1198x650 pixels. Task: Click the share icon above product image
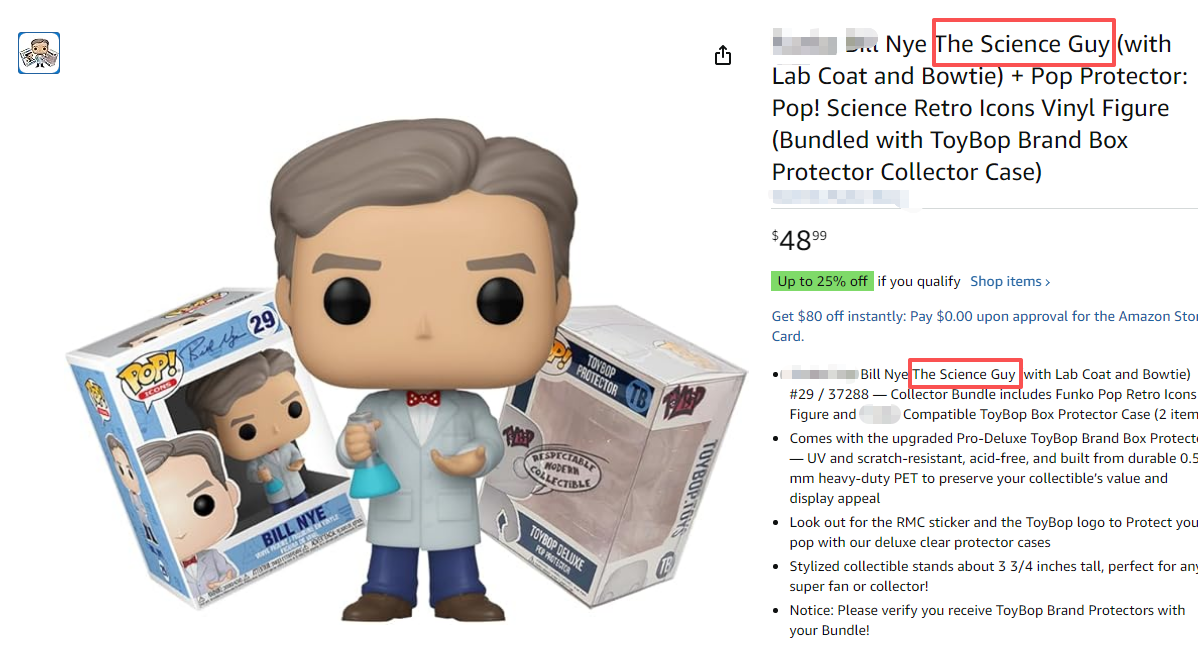click(723, 55)
